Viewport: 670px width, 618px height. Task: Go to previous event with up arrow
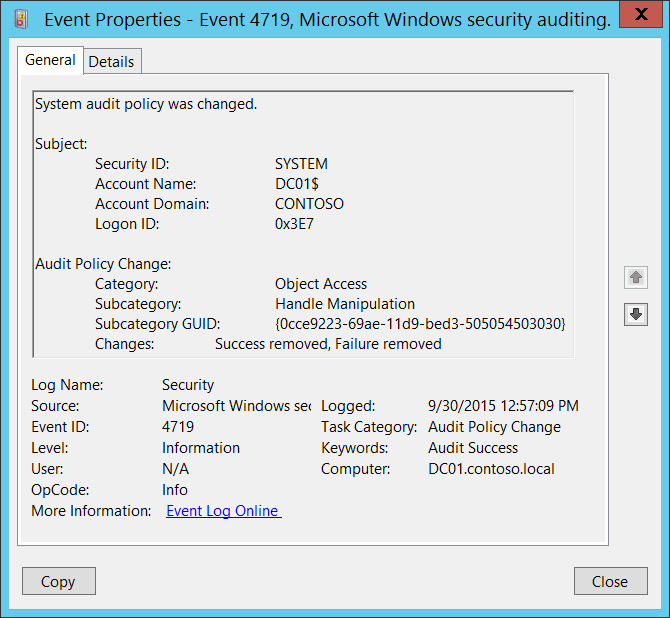point(635,278)
